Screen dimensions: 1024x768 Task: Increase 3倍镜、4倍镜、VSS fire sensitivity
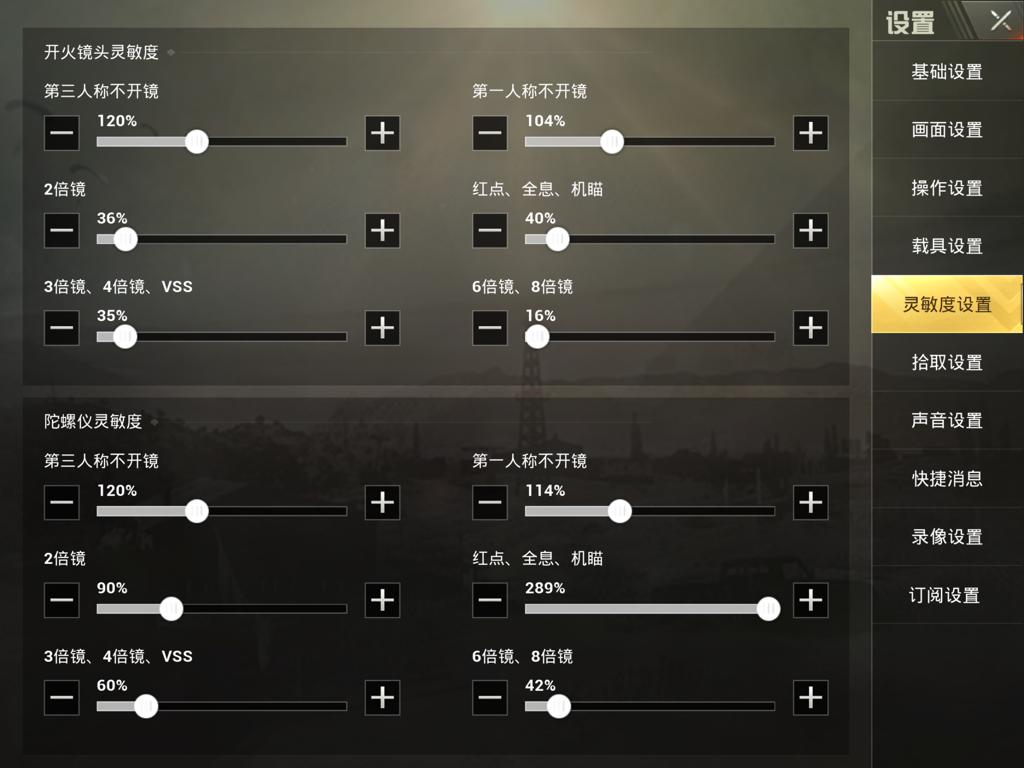click(x=381, y=328)
